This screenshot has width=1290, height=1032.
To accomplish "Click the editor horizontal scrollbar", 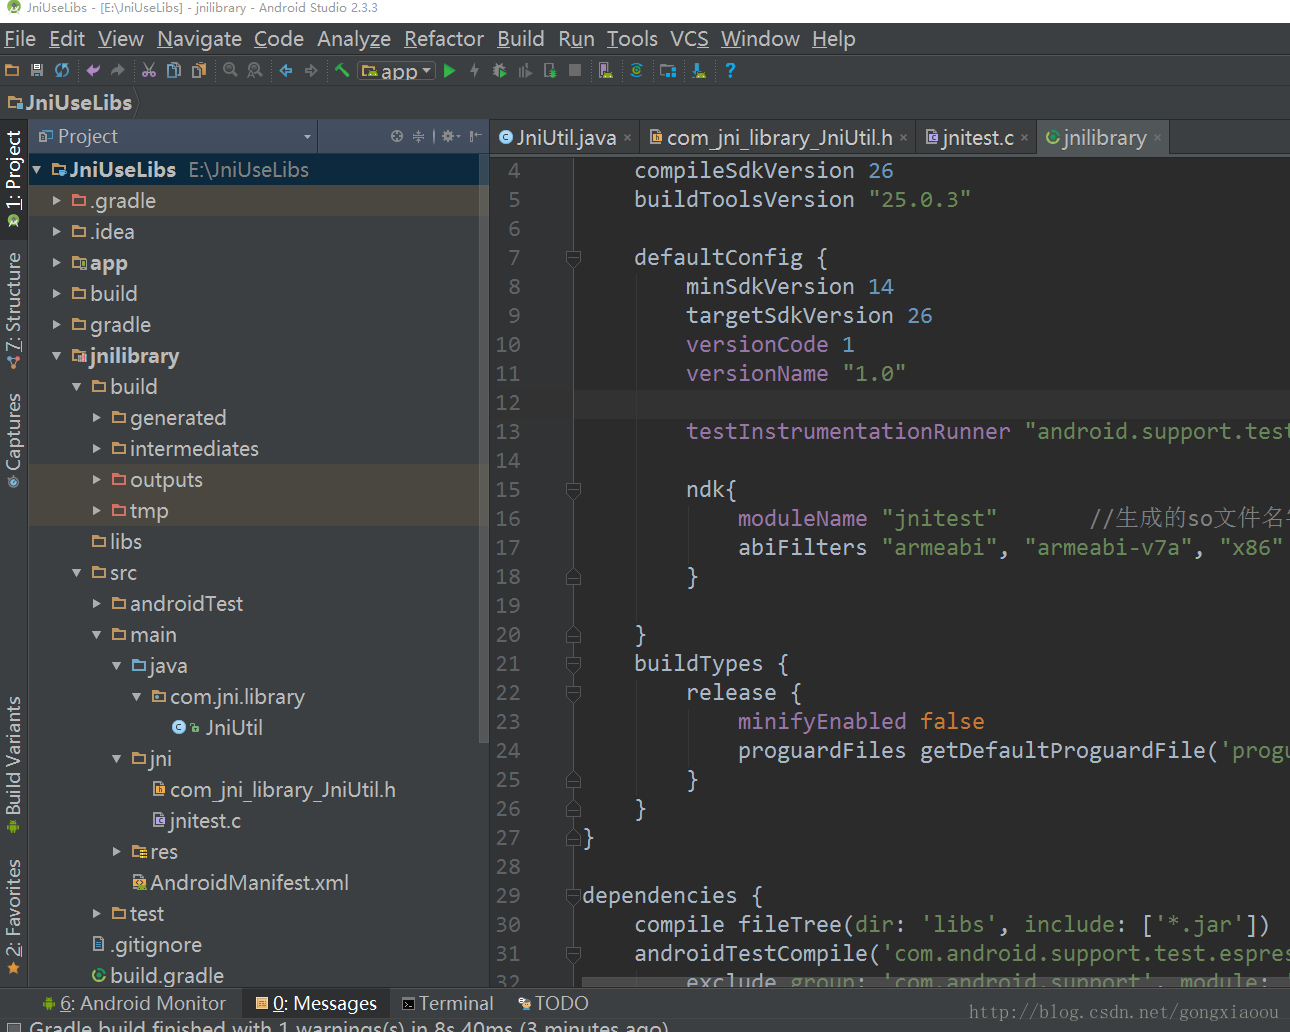I will [x=935, y=982].
